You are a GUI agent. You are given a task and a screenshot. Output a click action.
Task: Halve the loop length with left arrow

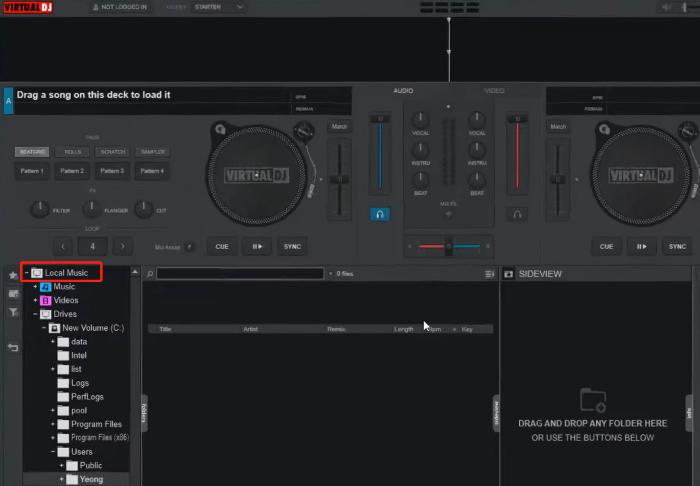tap(63, 246)
